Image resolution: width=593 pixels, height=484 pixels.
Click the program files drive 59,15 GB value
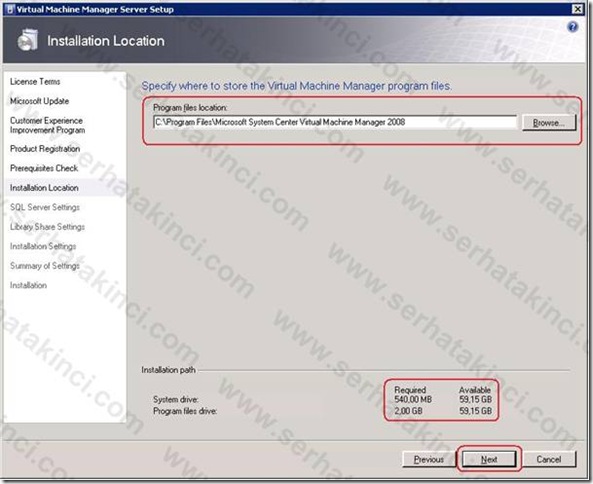[x=475, y=411]
